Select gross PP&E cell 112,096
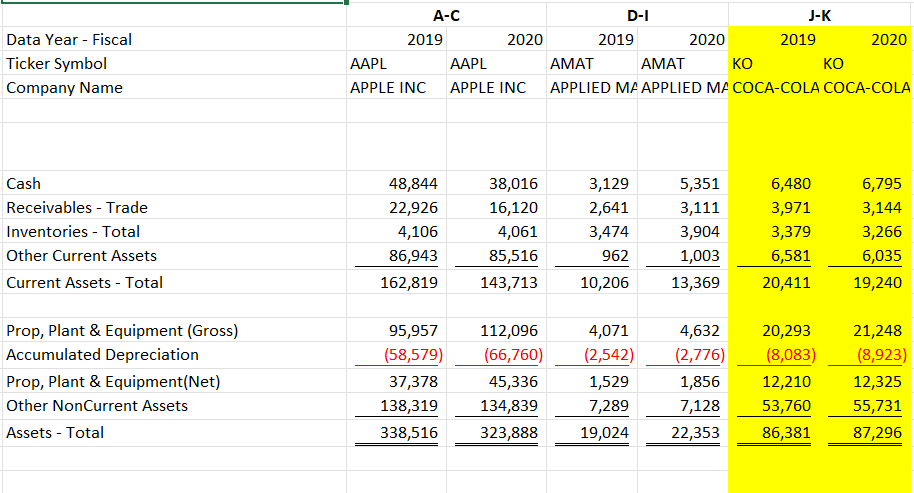The image size is (914, 493). point(496,330)
